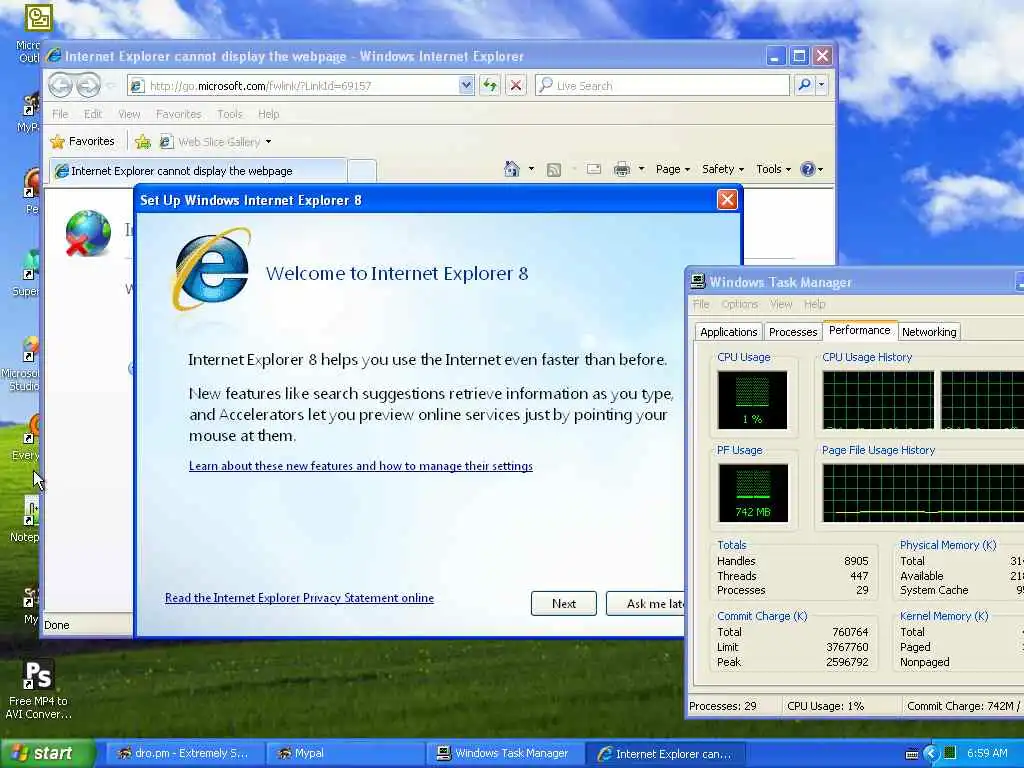This screenshot has height=768, width=1024.
Task: Open the Task Manager File menu
Action: 701,304
